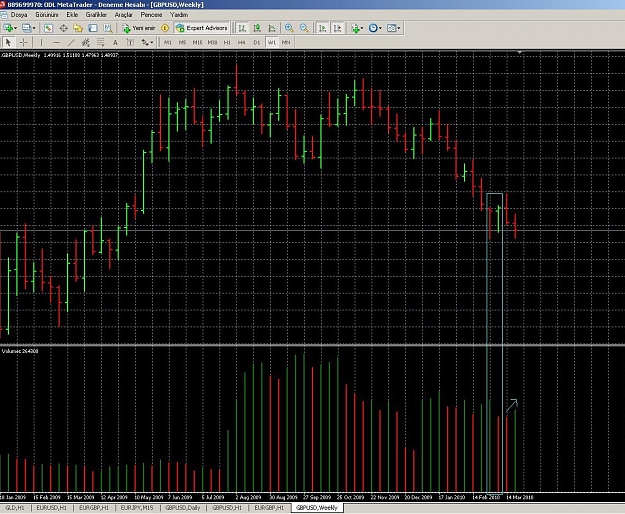Select the GBPUSD,Weekly chart tab

[317, 508]
